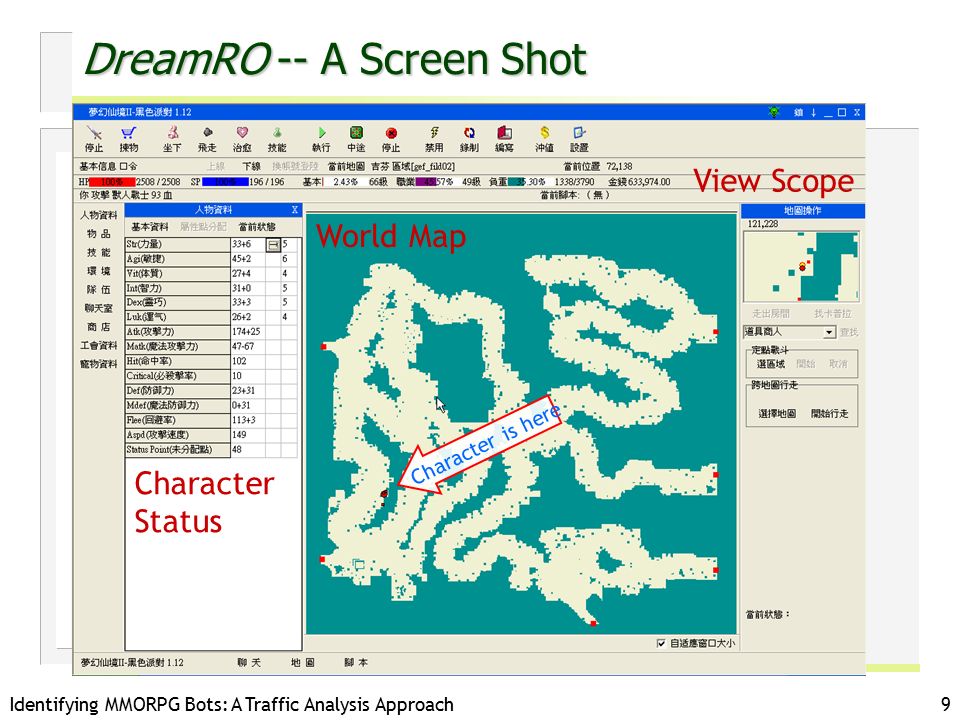Click the green 執行 run arrow icon
960x720 pixels.
point(321,133)
